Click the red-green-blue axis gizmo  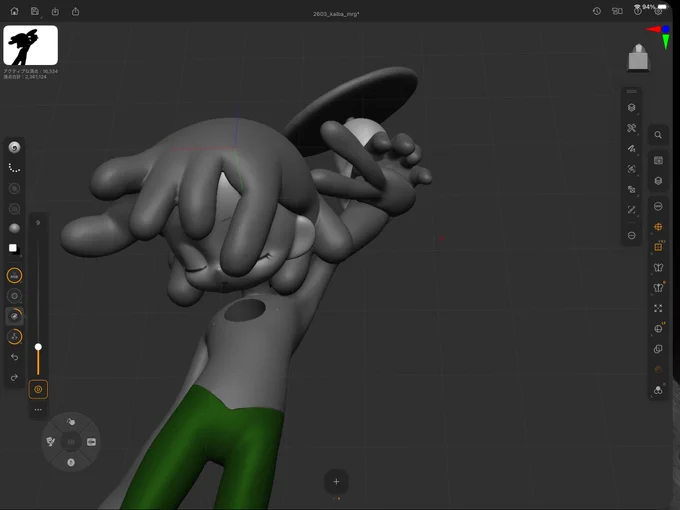point(659,36)
